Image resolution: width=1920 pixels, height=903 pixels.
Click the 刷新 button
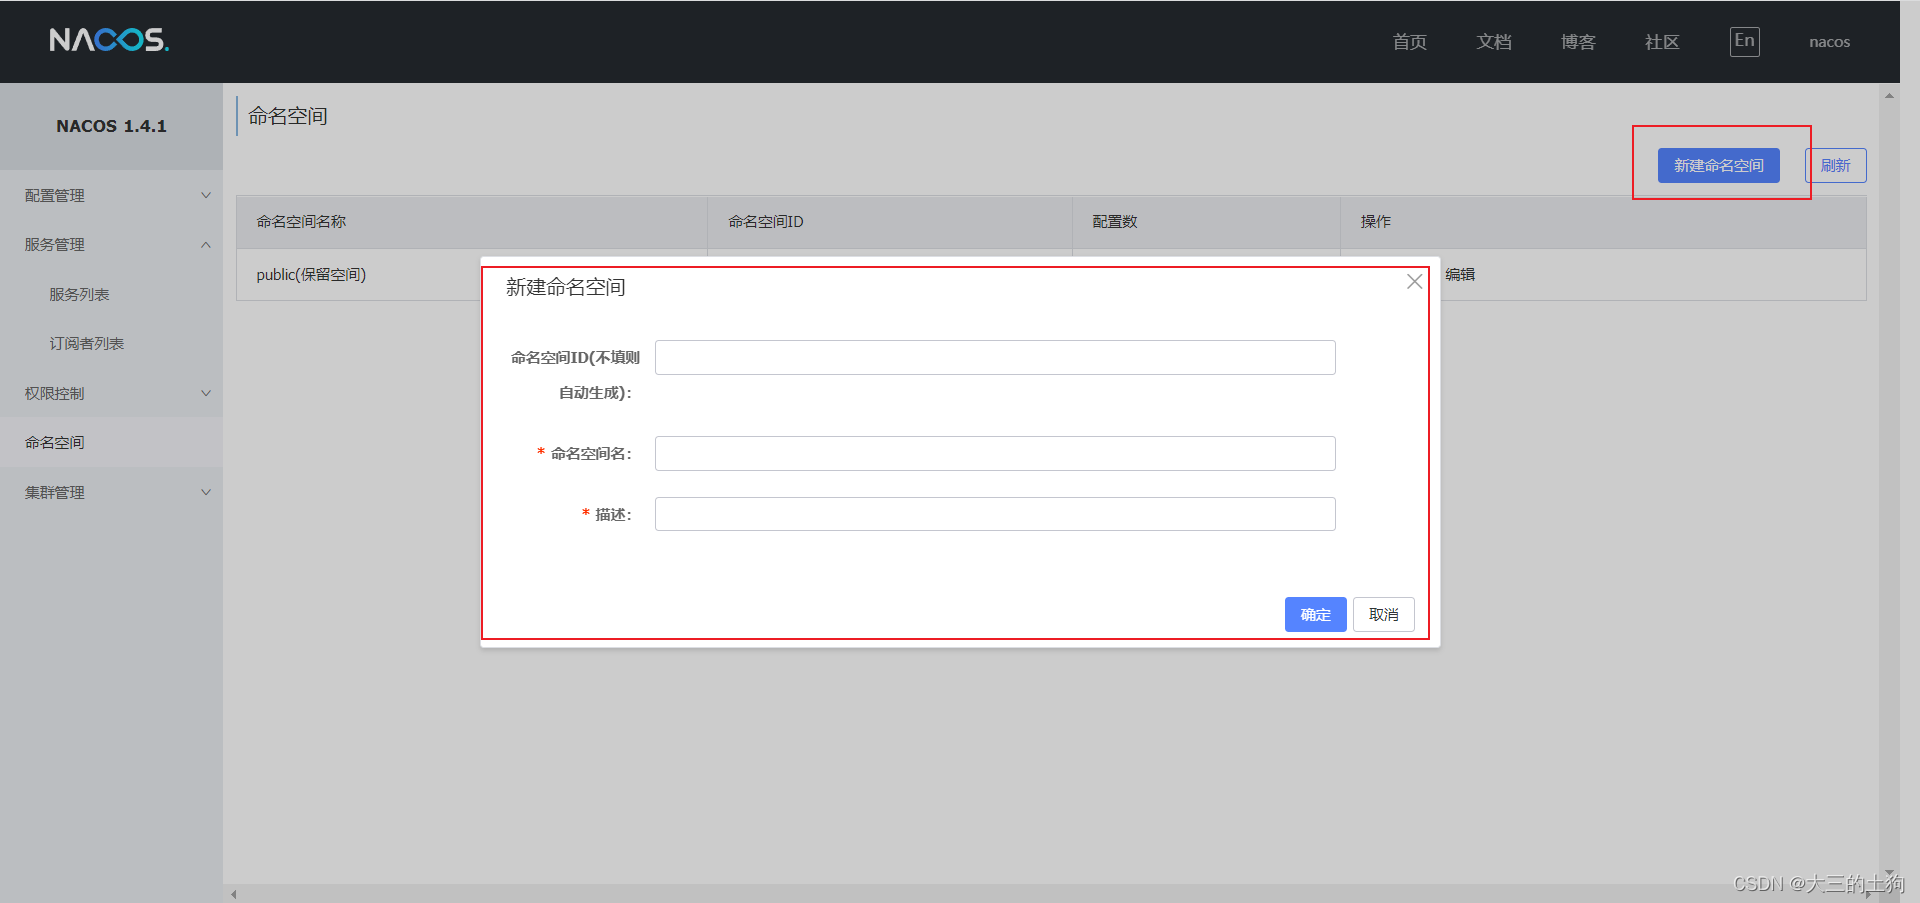coord(1836,165)
